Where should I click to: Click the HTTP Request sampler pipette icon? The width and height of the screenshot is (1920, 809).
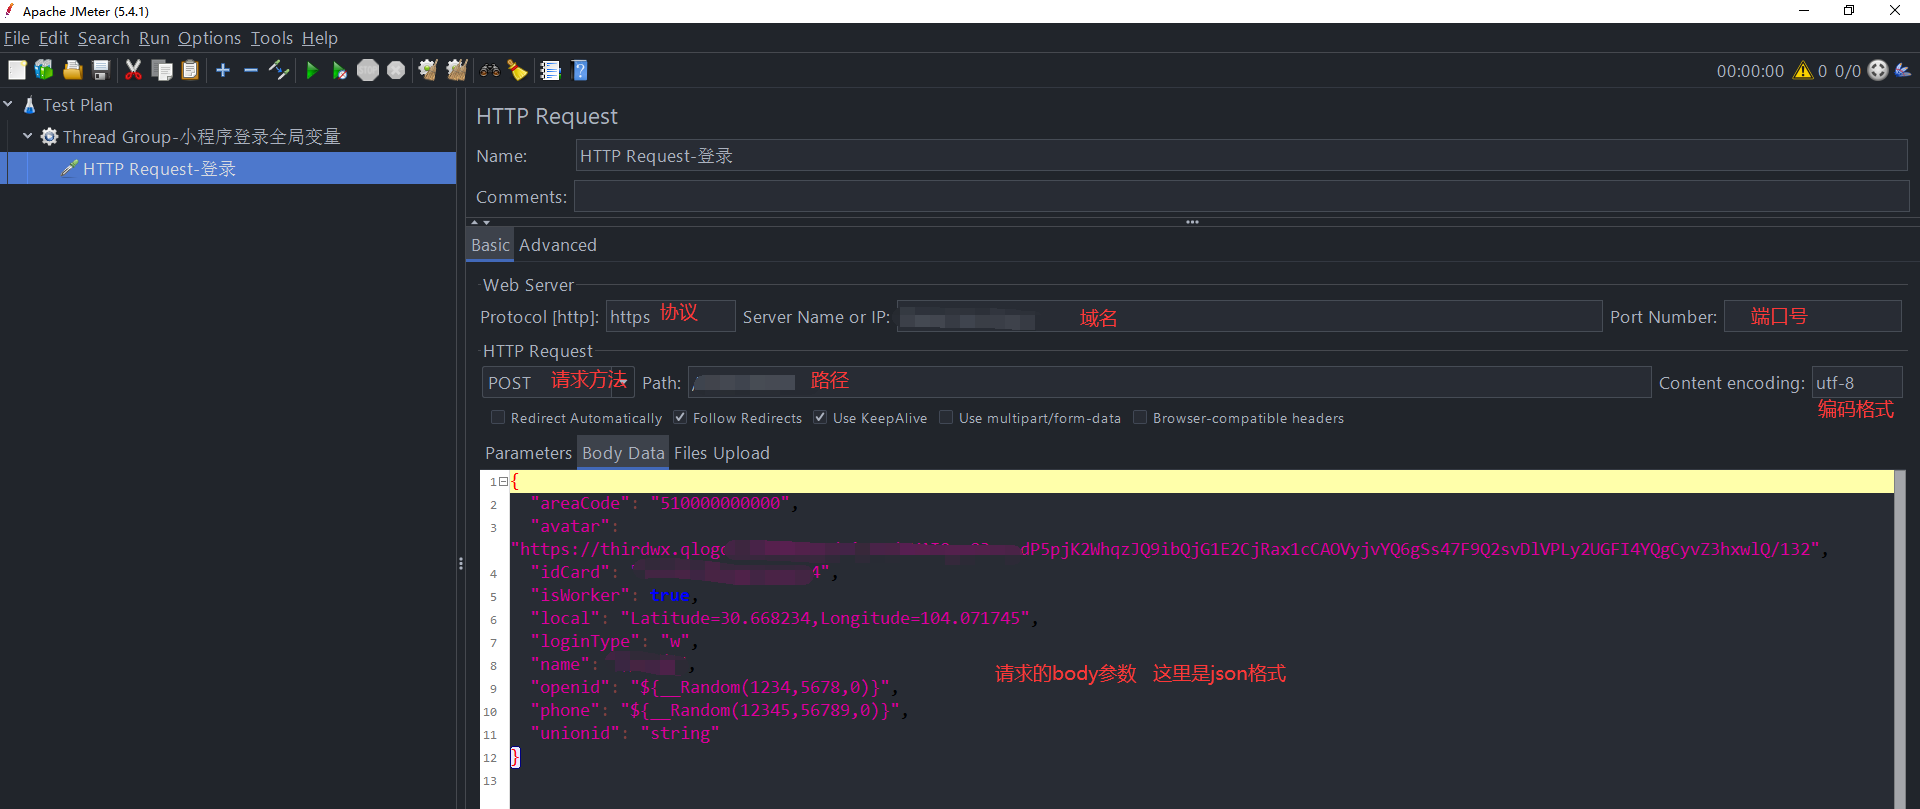pyautogui.click(x=69, y=169)
